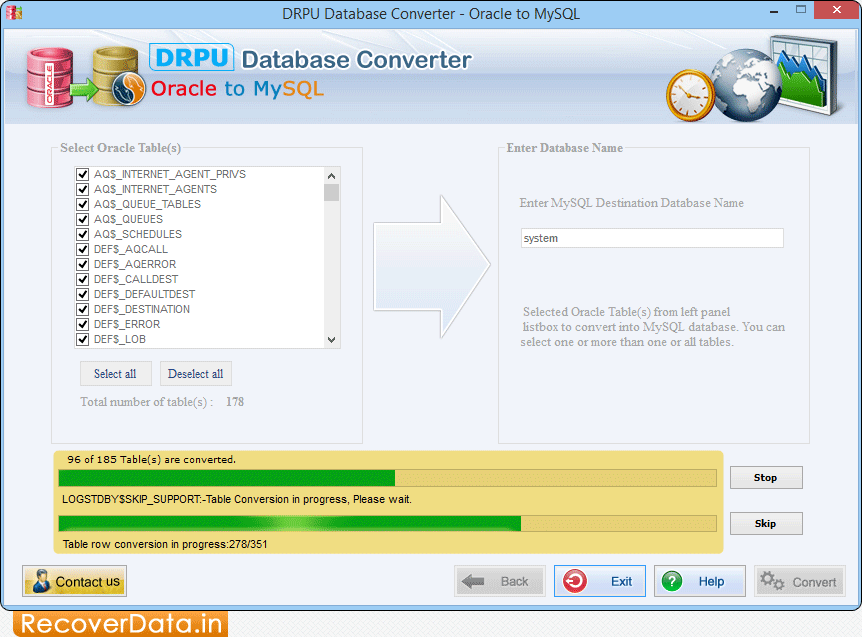Click the red Exit power icon
This screenshot has height=637, width=862.
(575, 581)
